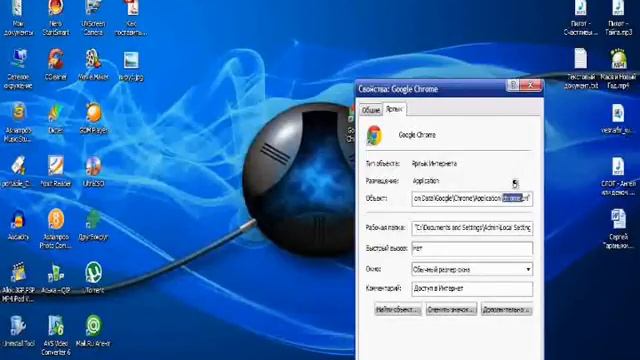Click the Найти объект button
Viewport: 640px width, 360px height.
point(398,309)
